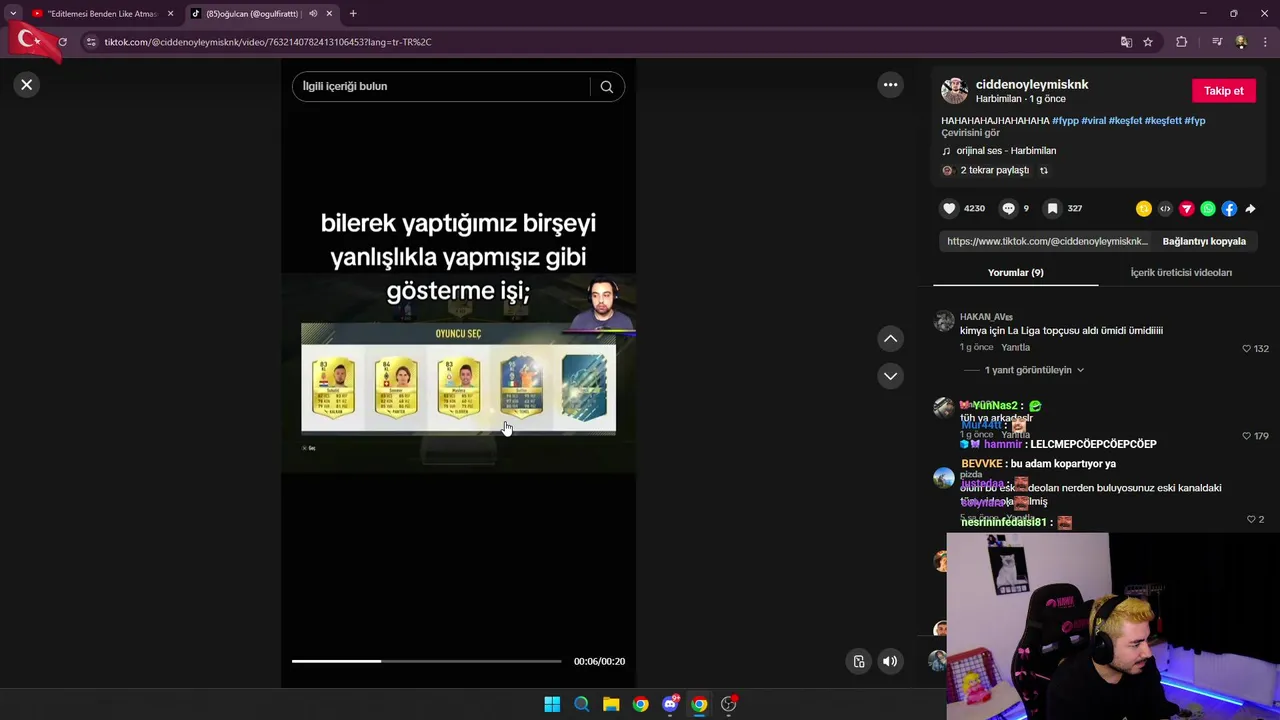Screen dimensions: 1280x720
Task: Open Discord from taskbar
Action: (x=670, y=704)
